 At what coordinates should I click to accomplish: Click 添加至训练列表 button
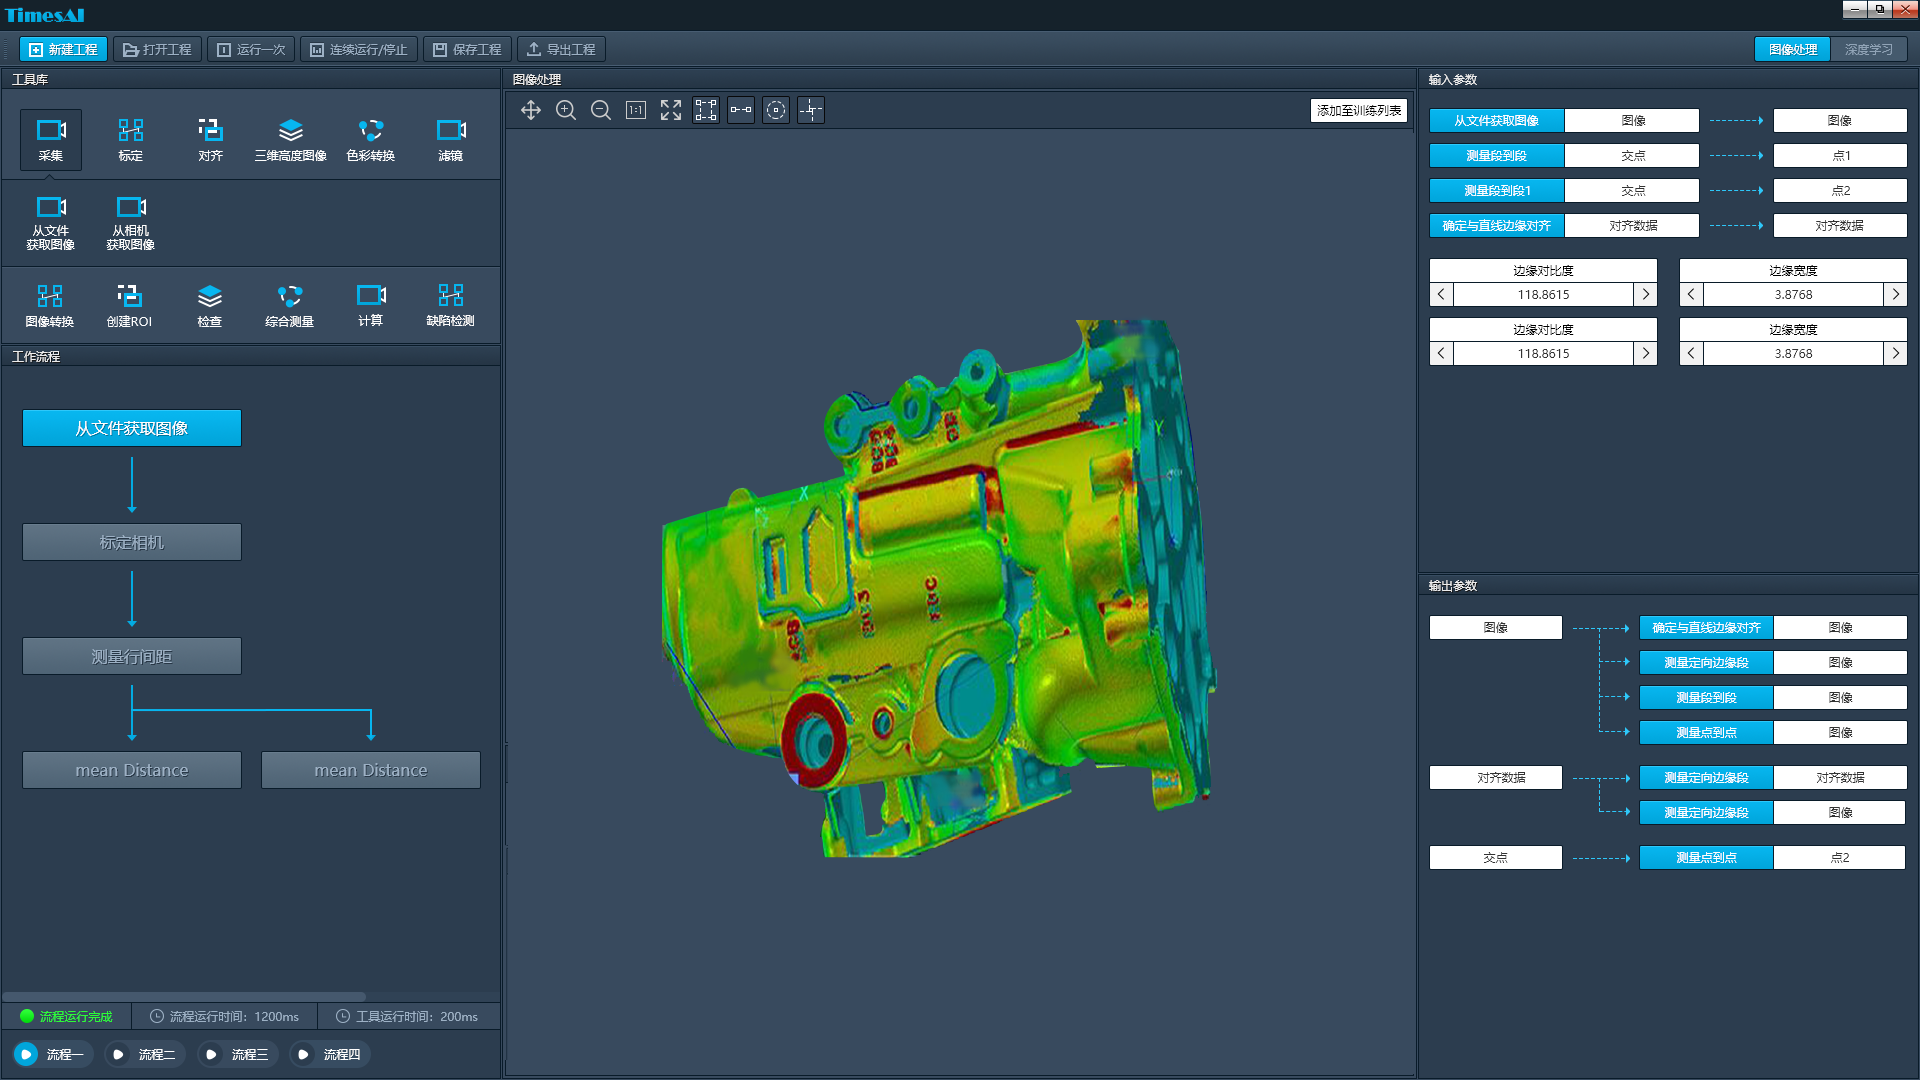coord(1359,110)
